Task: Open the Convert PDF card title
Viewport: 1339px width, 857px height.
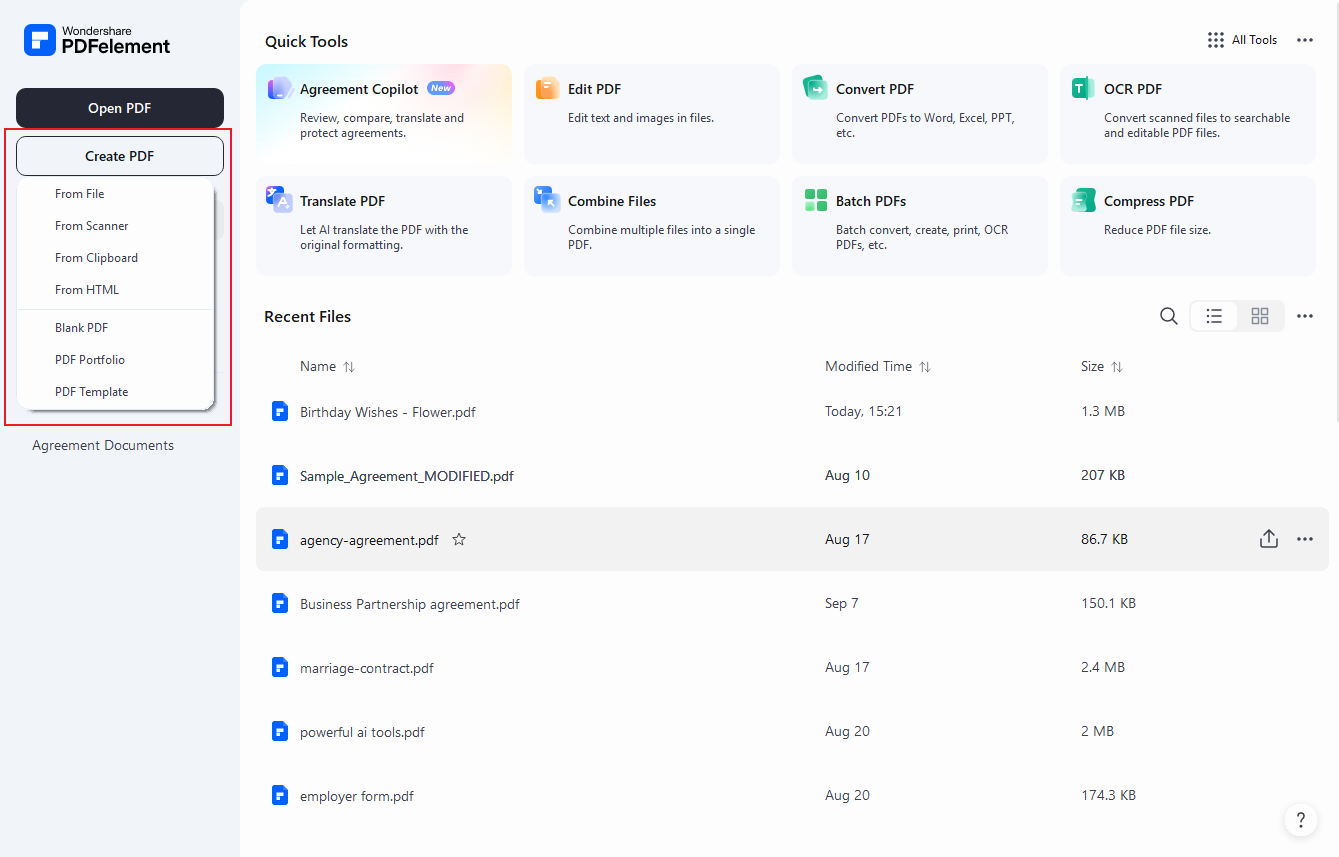Action: tap(875, 89)
